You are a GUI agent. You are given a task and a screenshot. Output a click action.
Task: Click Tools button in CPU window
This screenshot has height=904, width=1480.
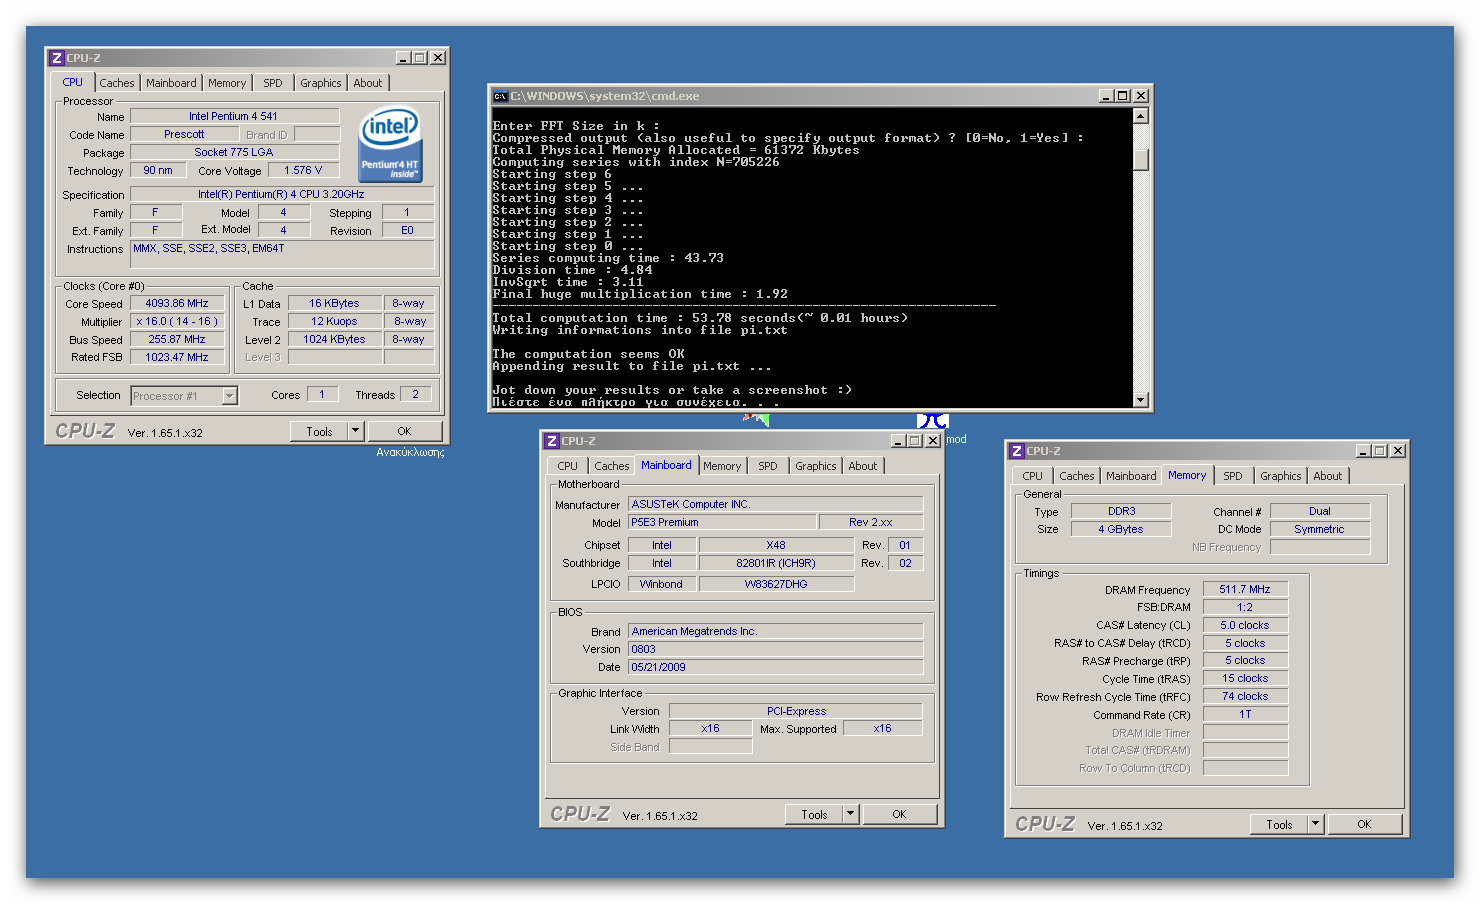tap(319, 431)
